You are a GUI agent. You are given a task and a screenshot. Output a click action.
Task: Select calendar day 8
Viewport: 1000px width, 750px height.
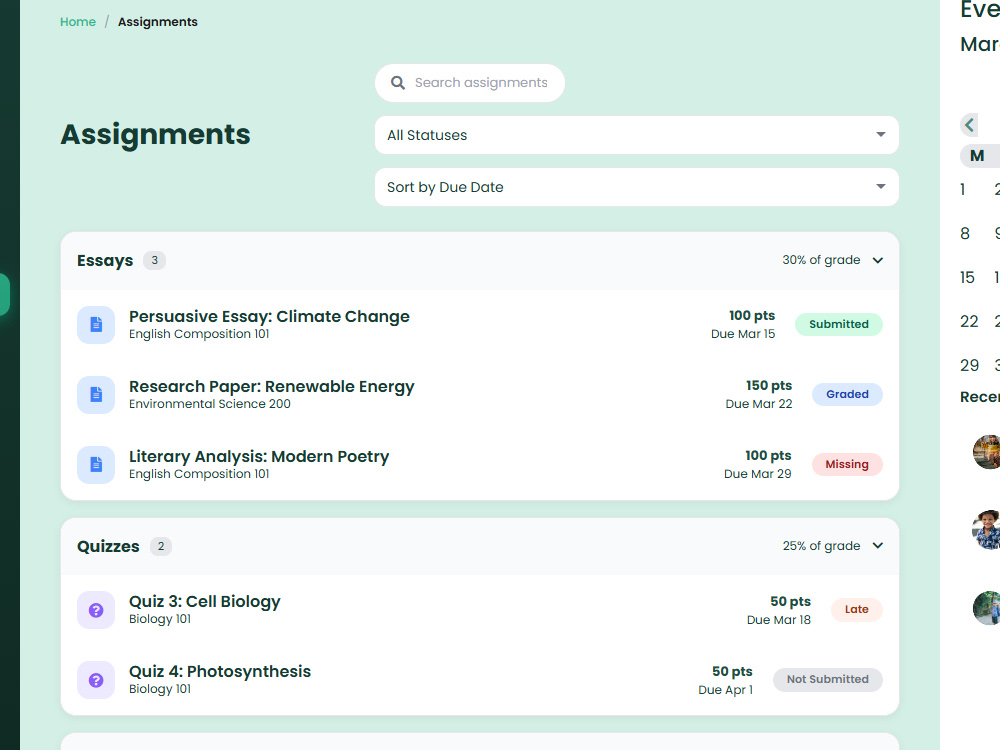pyautogui.click(x=965, y=233)
